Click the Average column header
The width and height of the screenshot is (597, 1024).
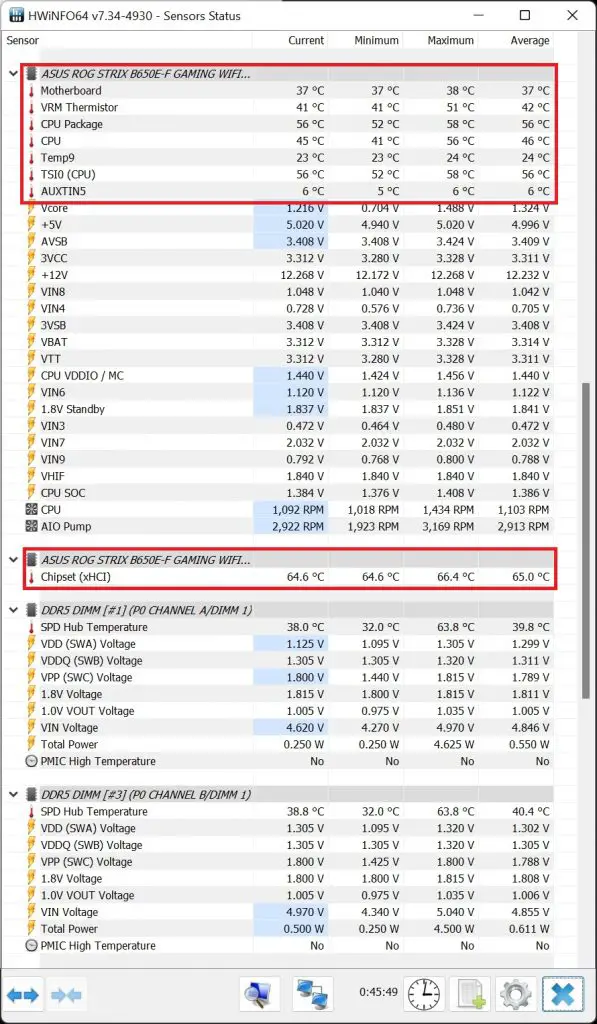[x=515, y=40]
